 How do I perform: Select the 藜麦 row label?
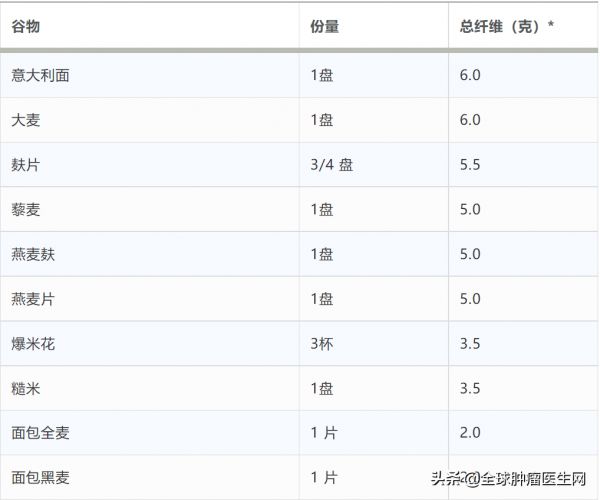pyautogui.click(x=26, y=210)
